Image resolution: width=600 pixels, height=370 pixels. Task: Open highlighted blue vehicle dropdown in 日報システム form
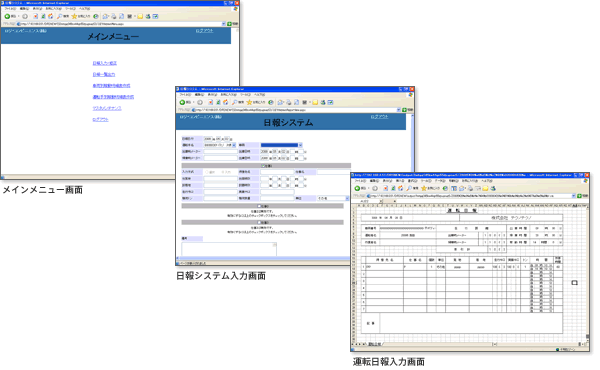coord(300,145)
